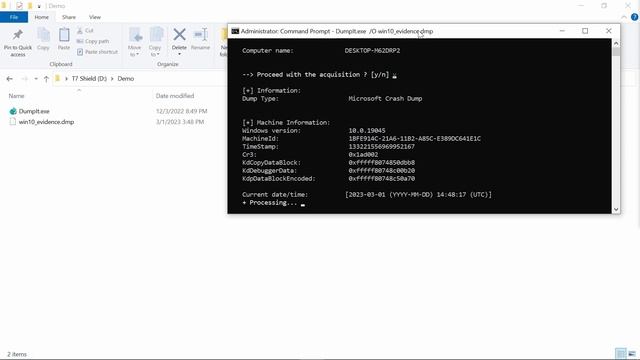The height and width of the screenshot is (360, 640).
Task: Choose Paste shortcut in ribbon
Action: (x=97, y=52)
